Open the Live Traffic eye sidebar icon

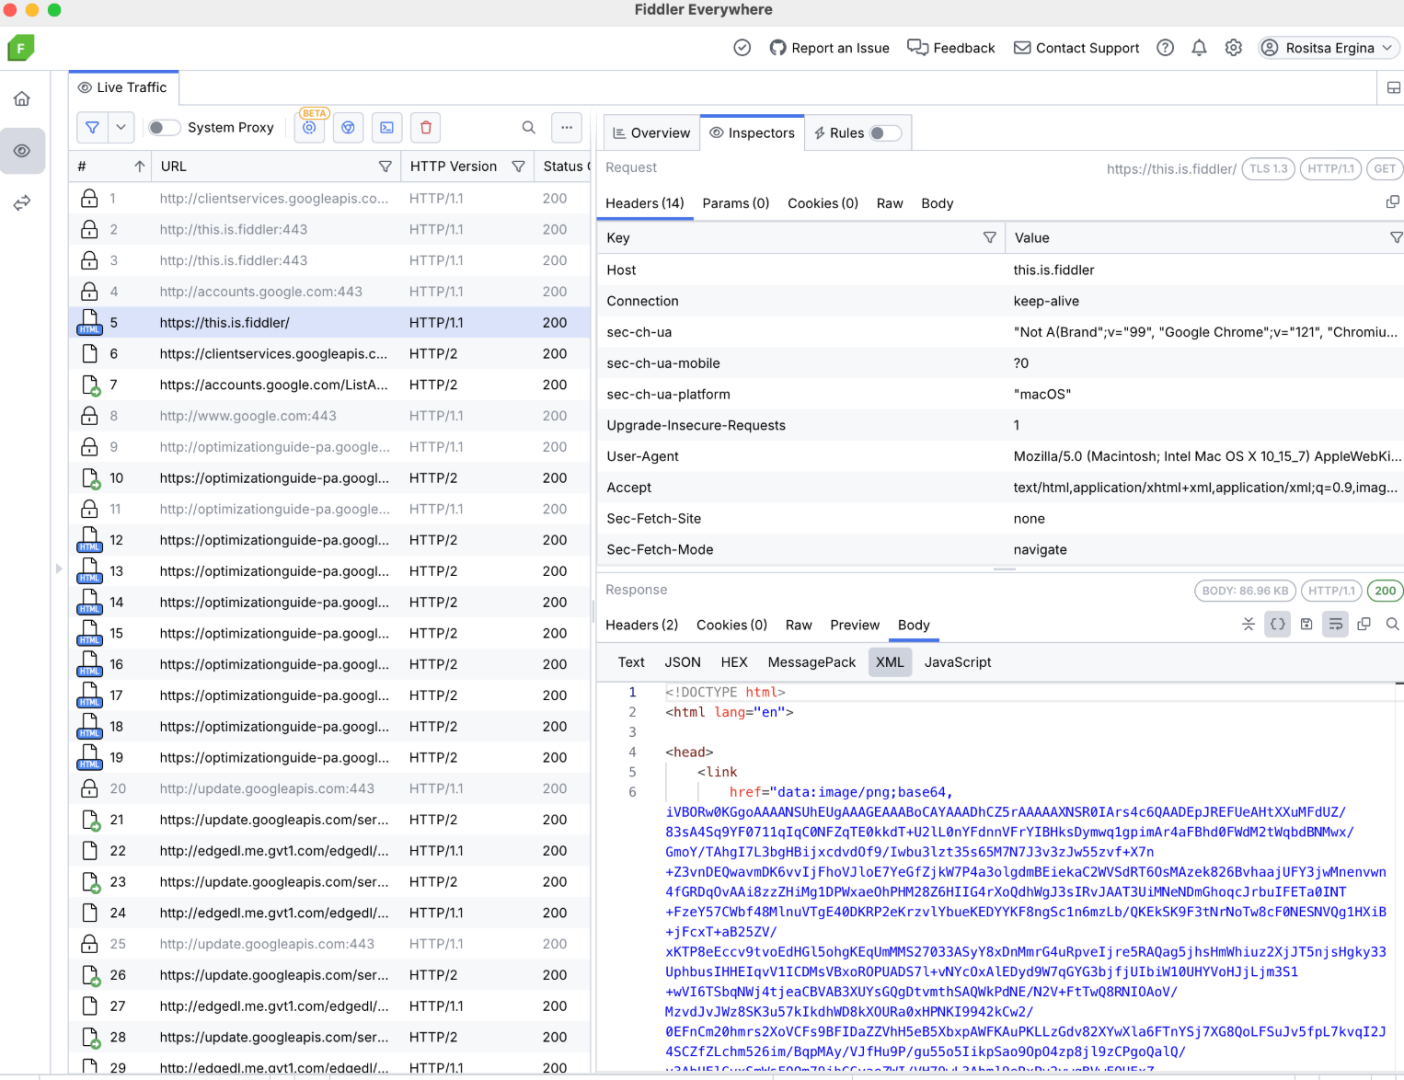click(22, 151)
